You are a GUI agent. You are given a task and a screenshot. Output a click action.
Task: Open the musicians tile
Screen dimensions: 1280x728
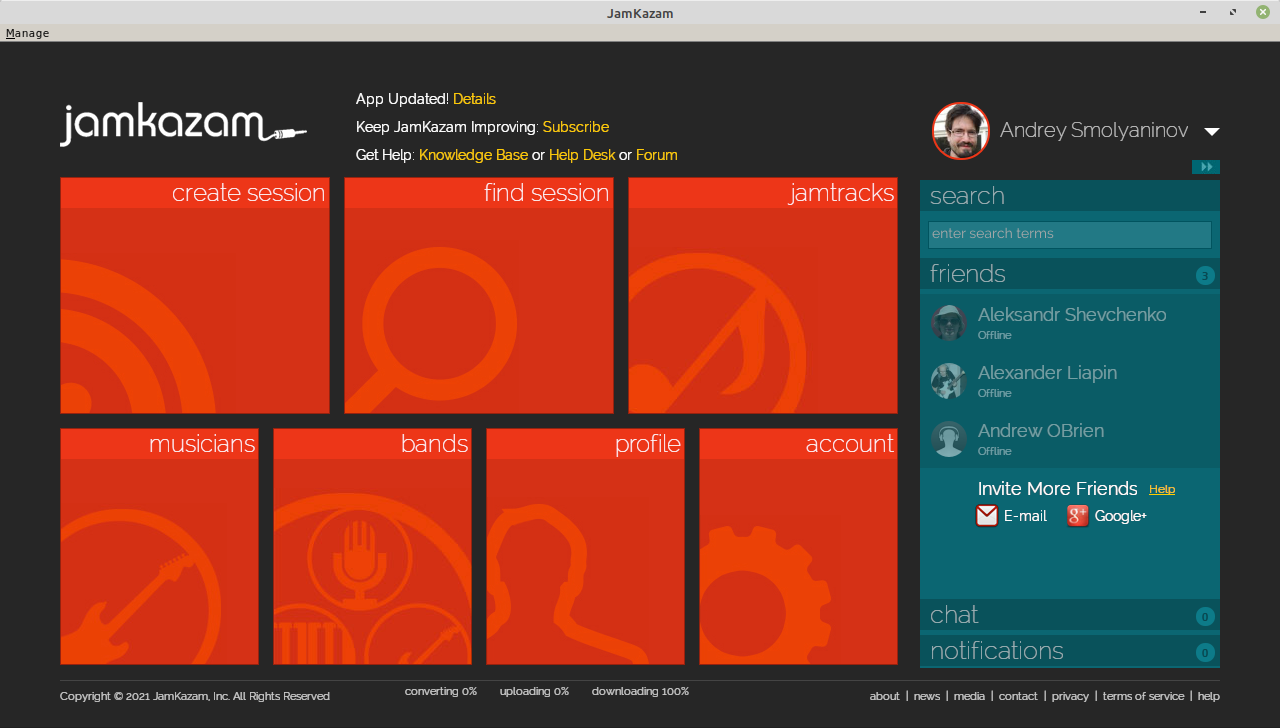pyautogui.click(x=159, y=546)
